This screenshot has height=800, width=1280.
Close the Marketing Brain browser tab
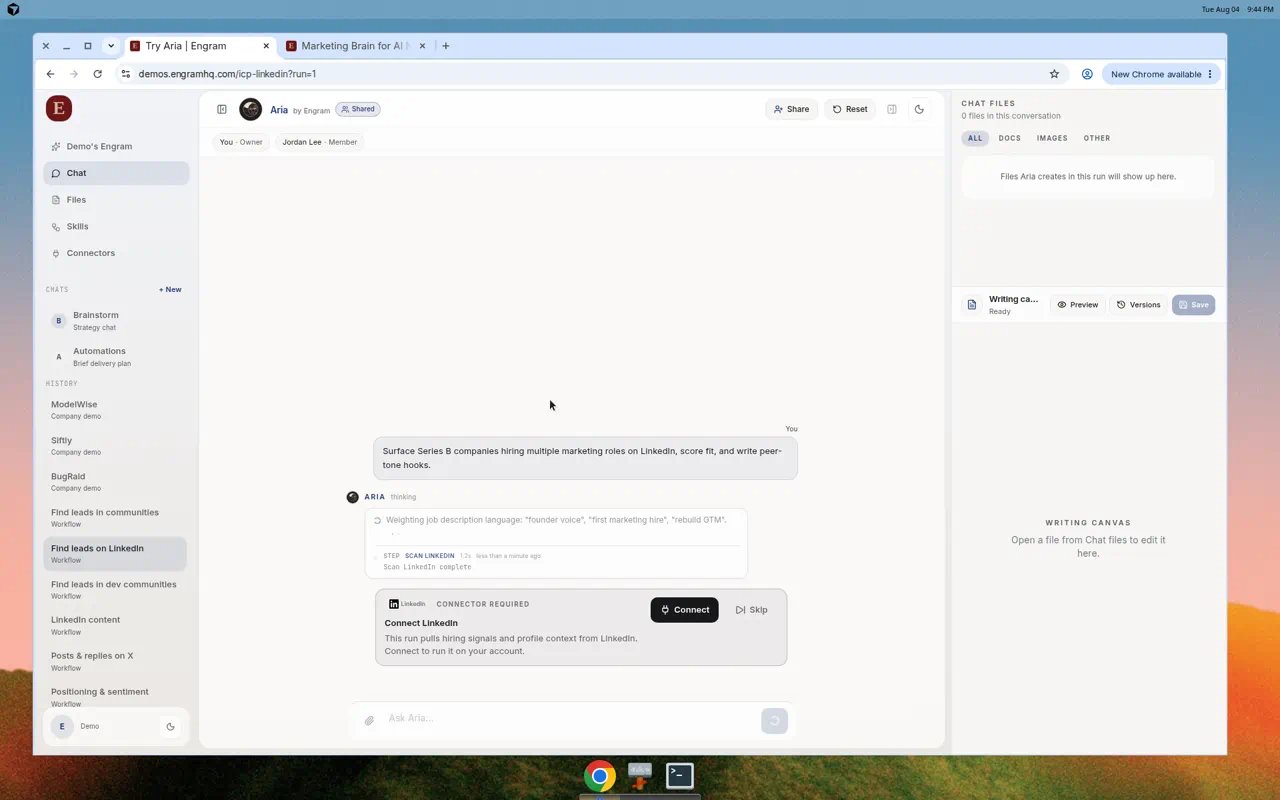coord(423,46)
